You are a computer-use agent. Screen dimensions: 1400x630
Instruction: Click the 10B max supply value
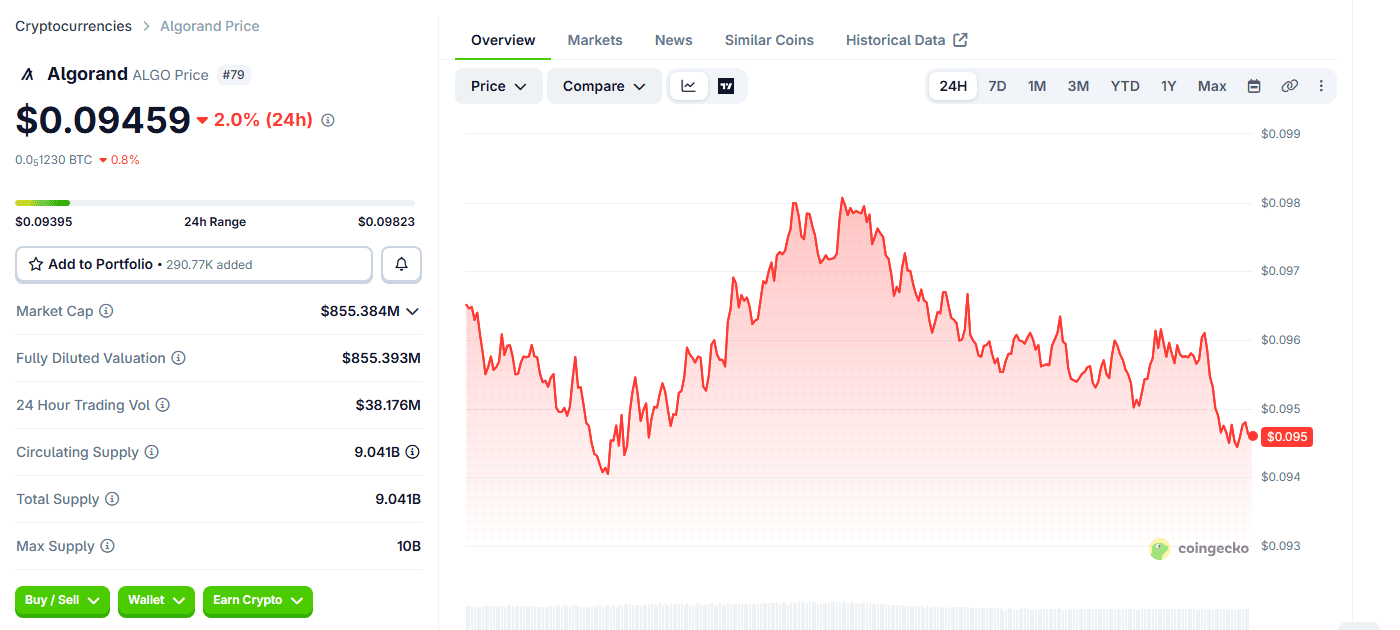pos(409,546)
